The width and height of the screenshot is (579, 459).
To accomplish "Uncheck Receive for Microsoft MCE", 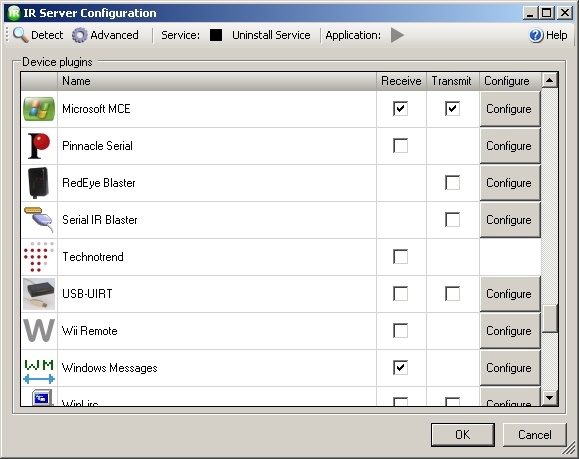I will click(401, 109).
